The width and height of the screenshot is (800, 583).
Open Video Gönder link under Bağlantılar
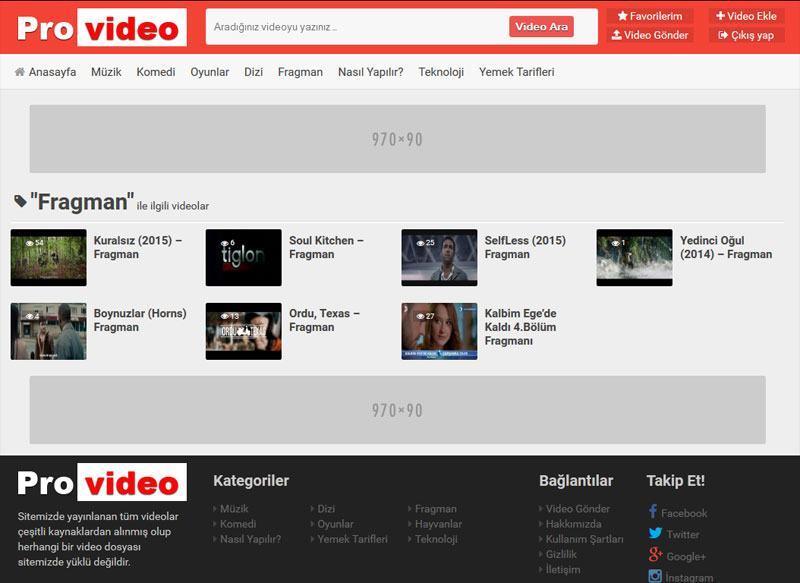[578, 509]
